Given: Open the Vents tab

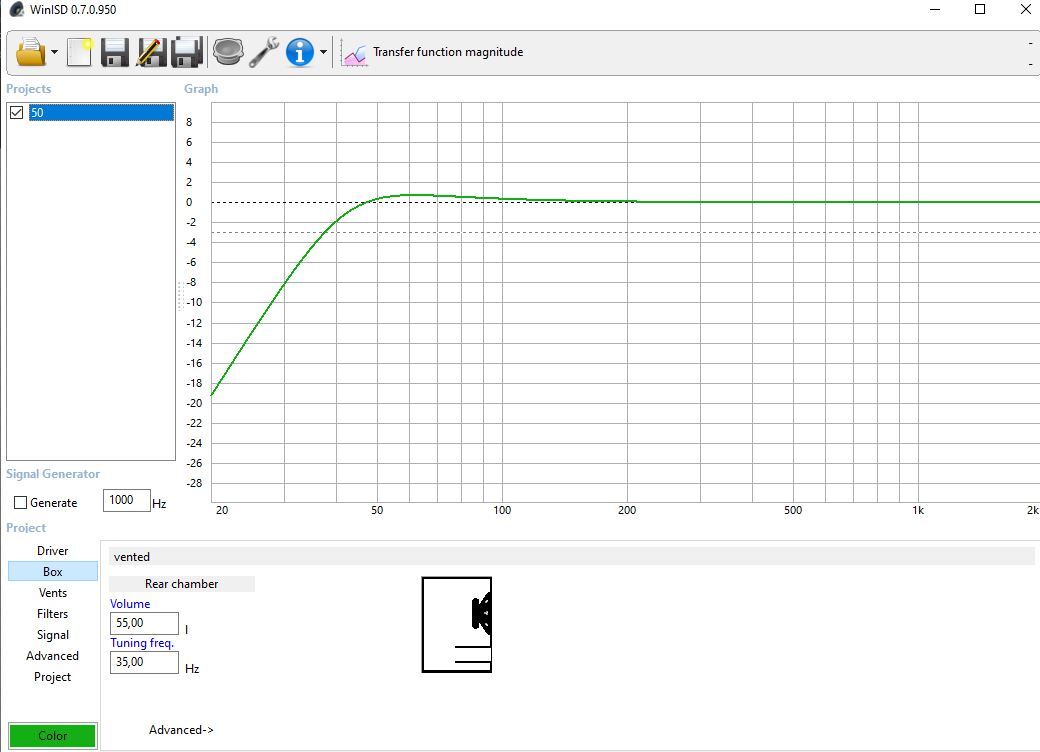Looking at the screenshot, I should (x=52, y=593).
